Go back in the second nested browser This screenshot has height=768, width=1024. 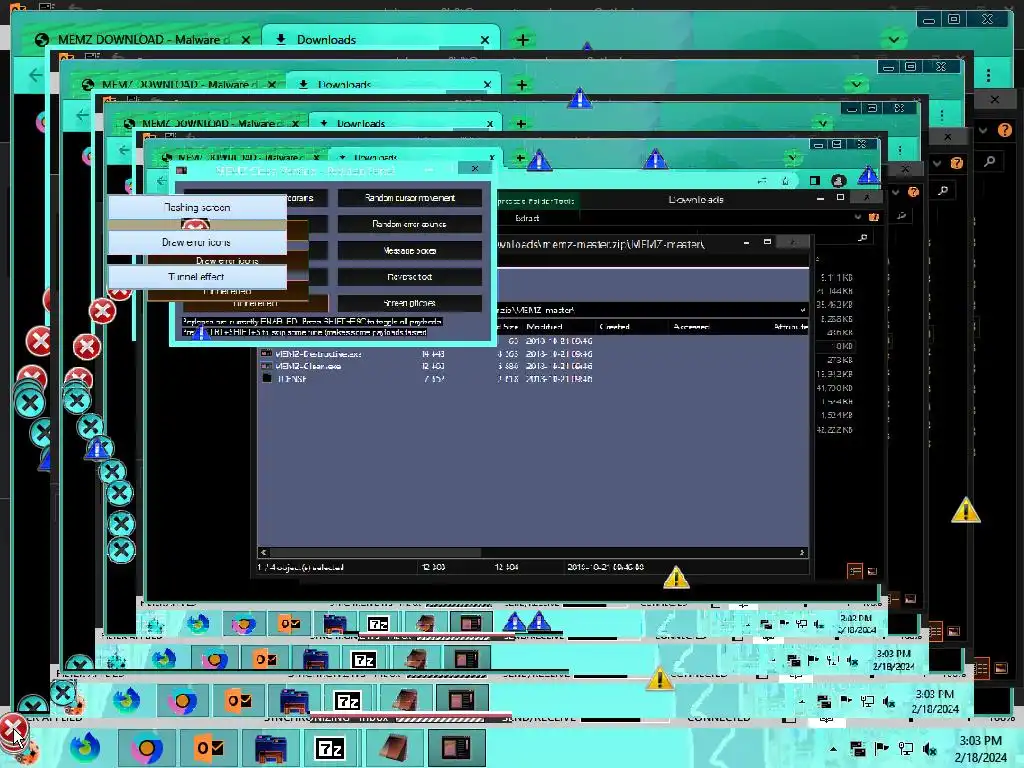82,116
